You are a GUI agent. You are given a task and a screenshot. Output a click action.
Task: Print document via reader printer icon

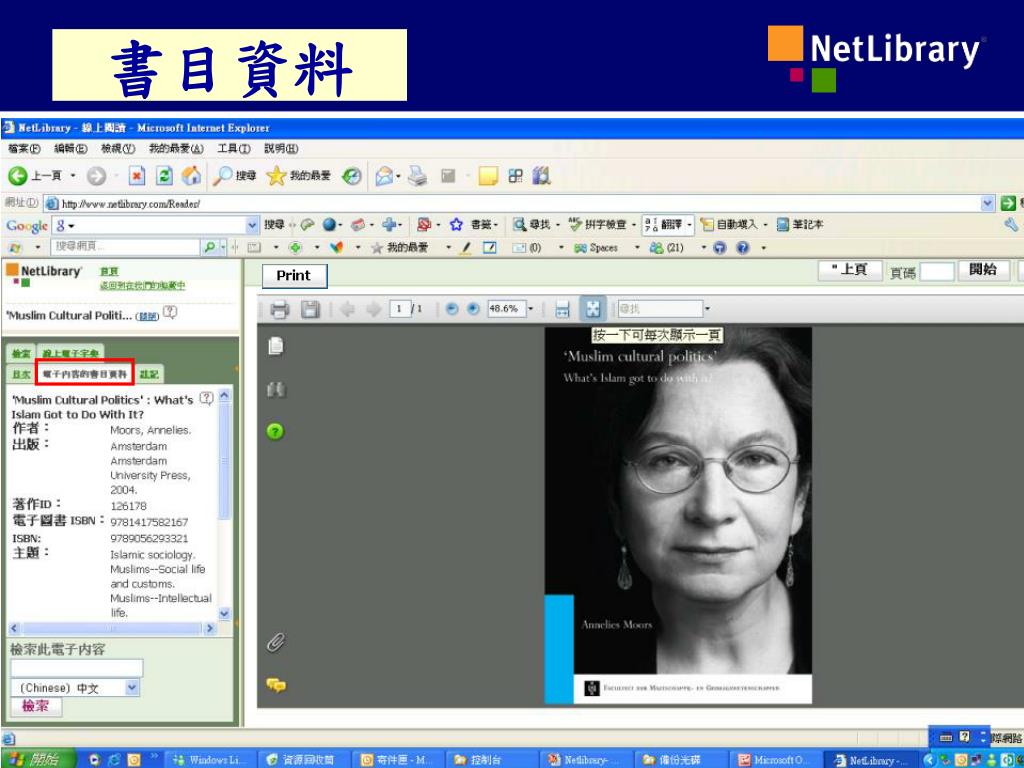click(x=280, y=309)
